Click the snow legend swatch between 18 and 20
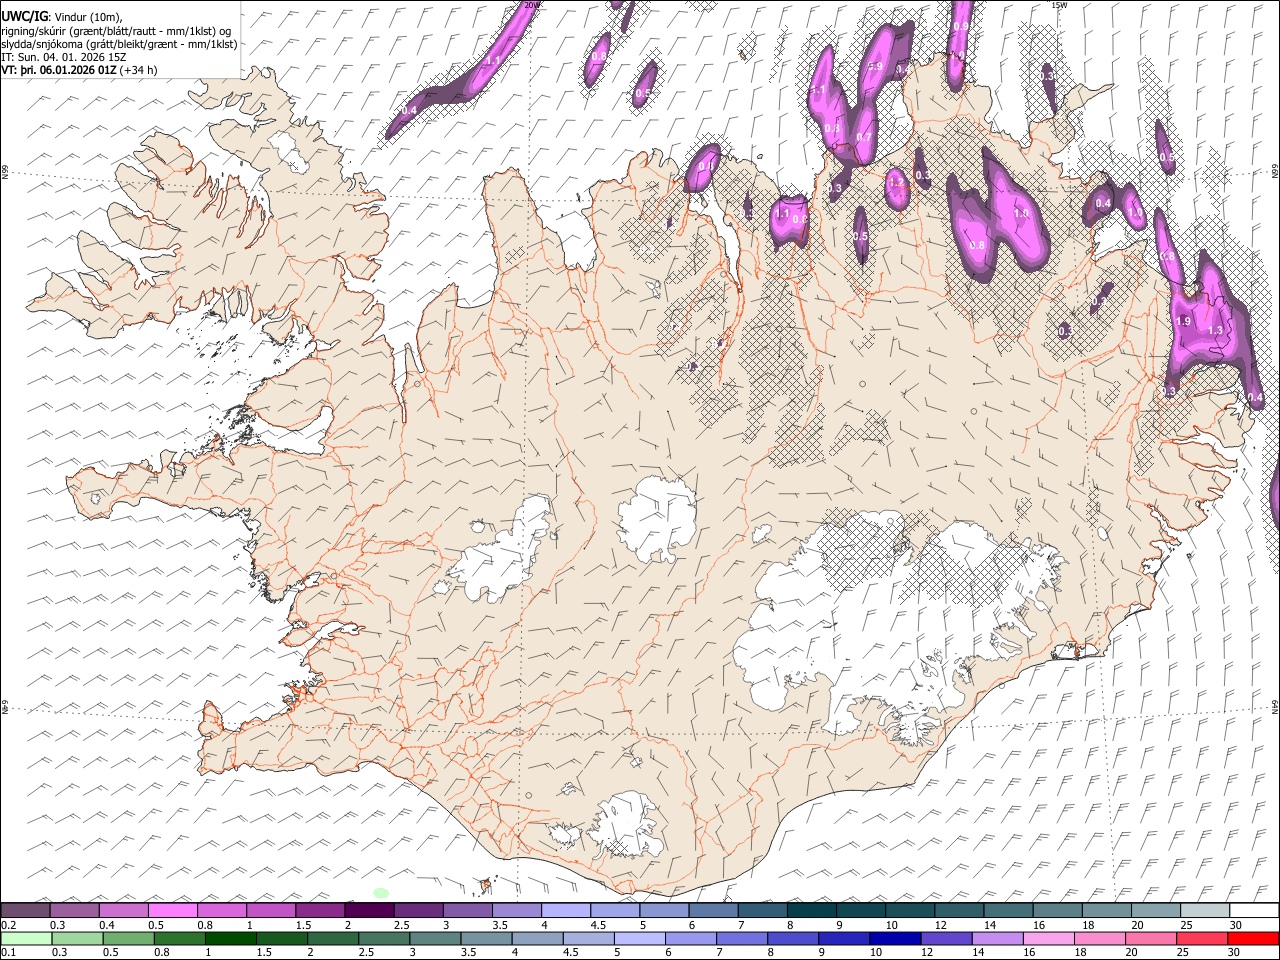1280x960 pixels. [x=1105, y=910]
